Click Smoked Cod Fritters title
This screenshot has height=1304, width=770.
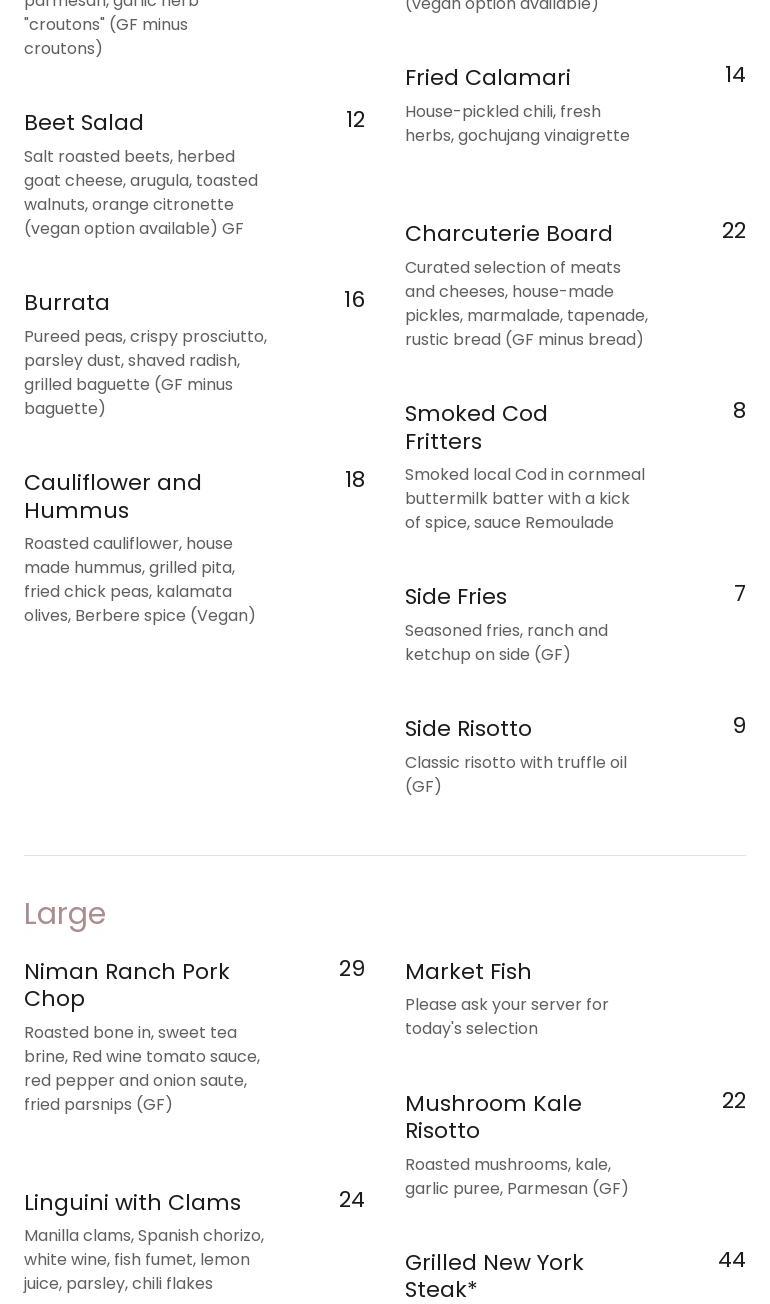476,427
